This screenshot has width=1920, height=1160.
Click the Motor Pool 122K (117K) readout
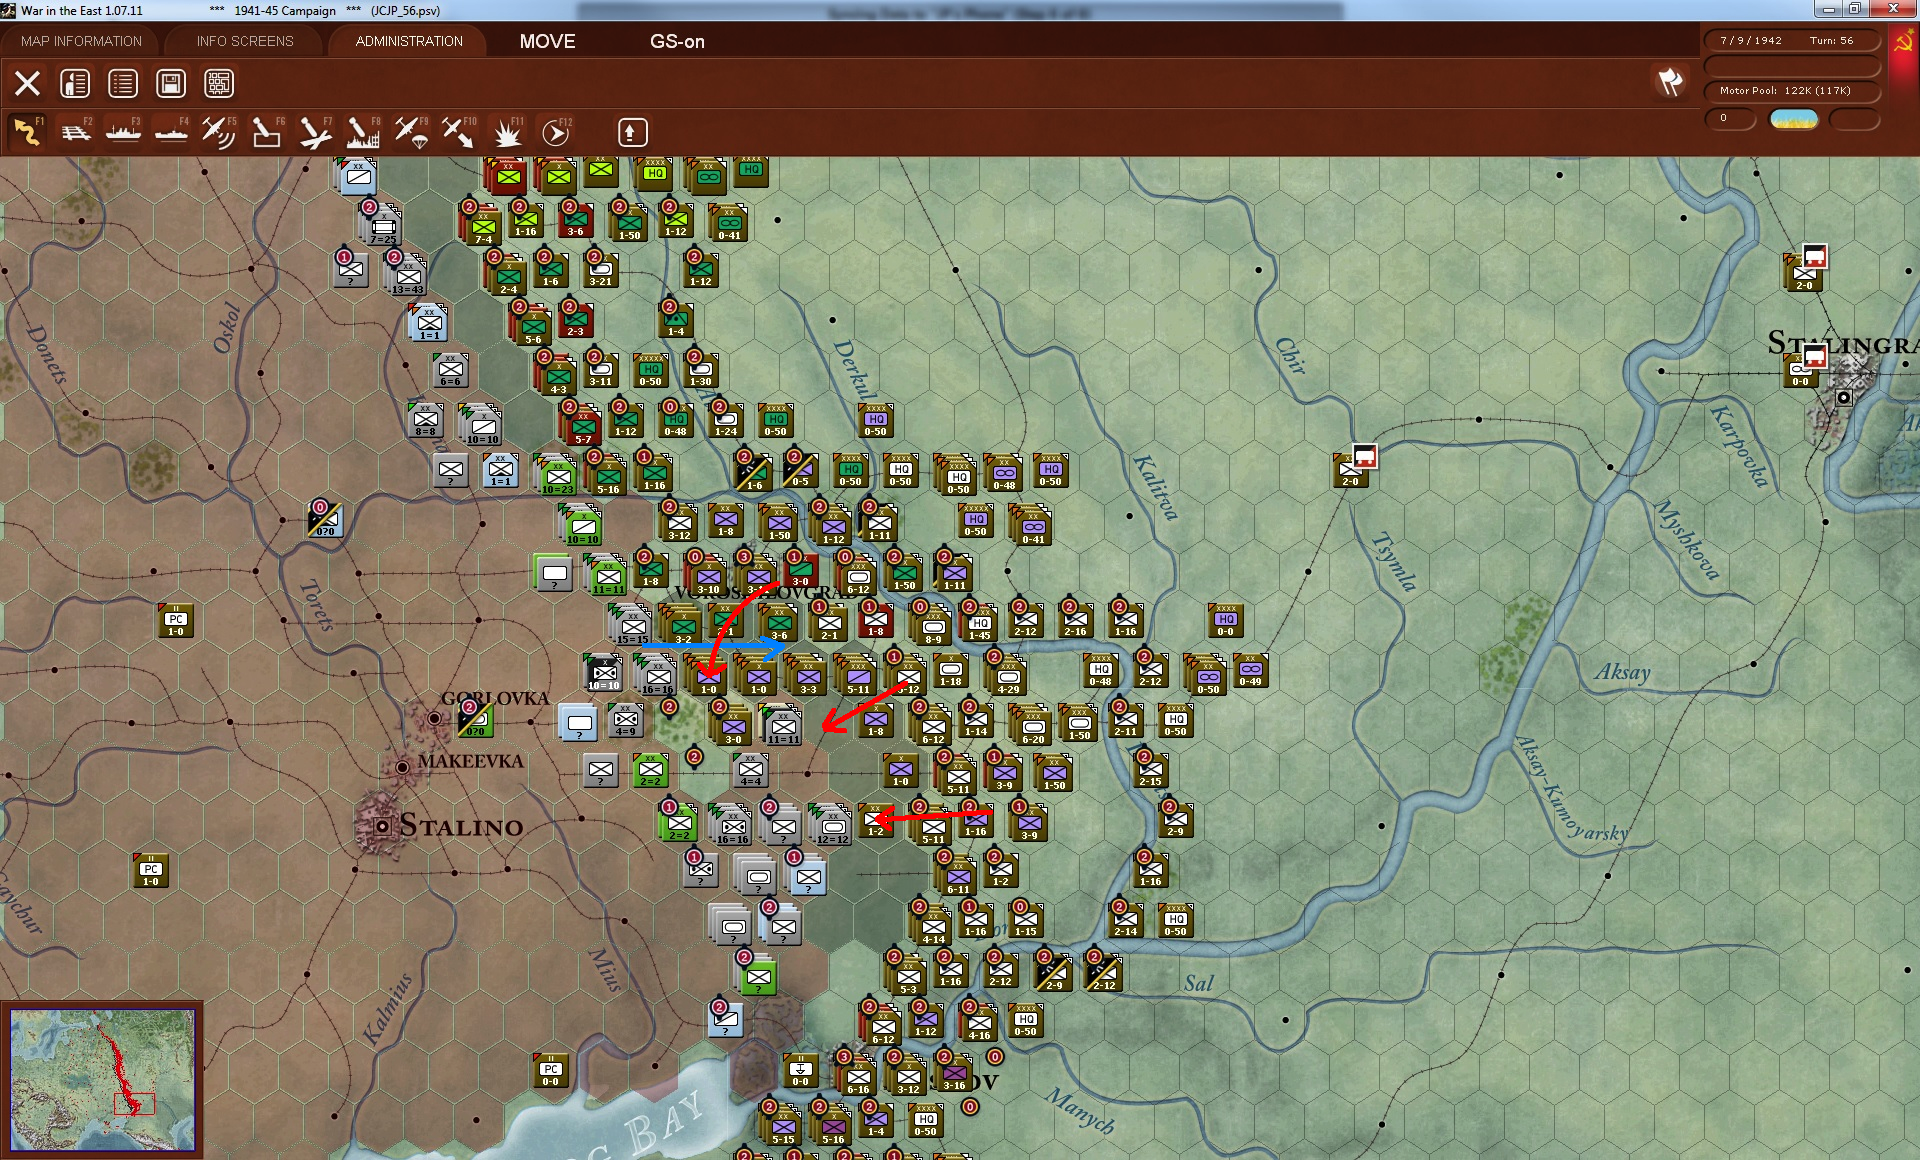pyautogui.click(x=1791, y=90)
